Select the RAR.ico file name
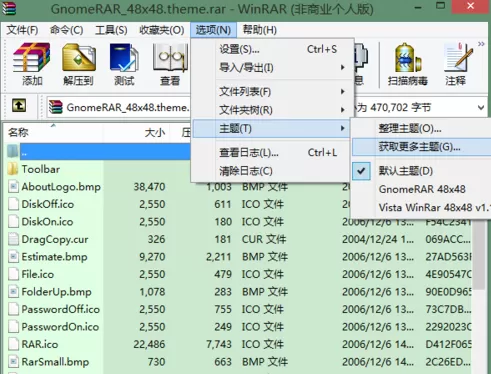Screen dimensions: 491x374 40,344
